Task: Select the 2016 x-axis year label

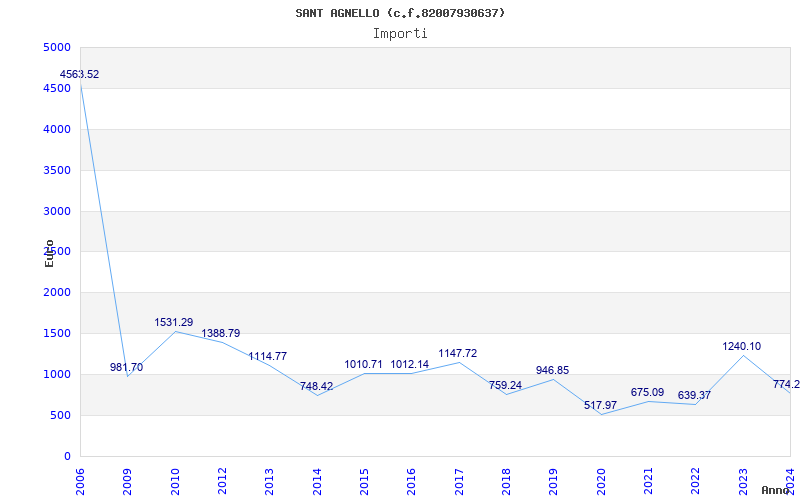Action: (x=412, y=481)
